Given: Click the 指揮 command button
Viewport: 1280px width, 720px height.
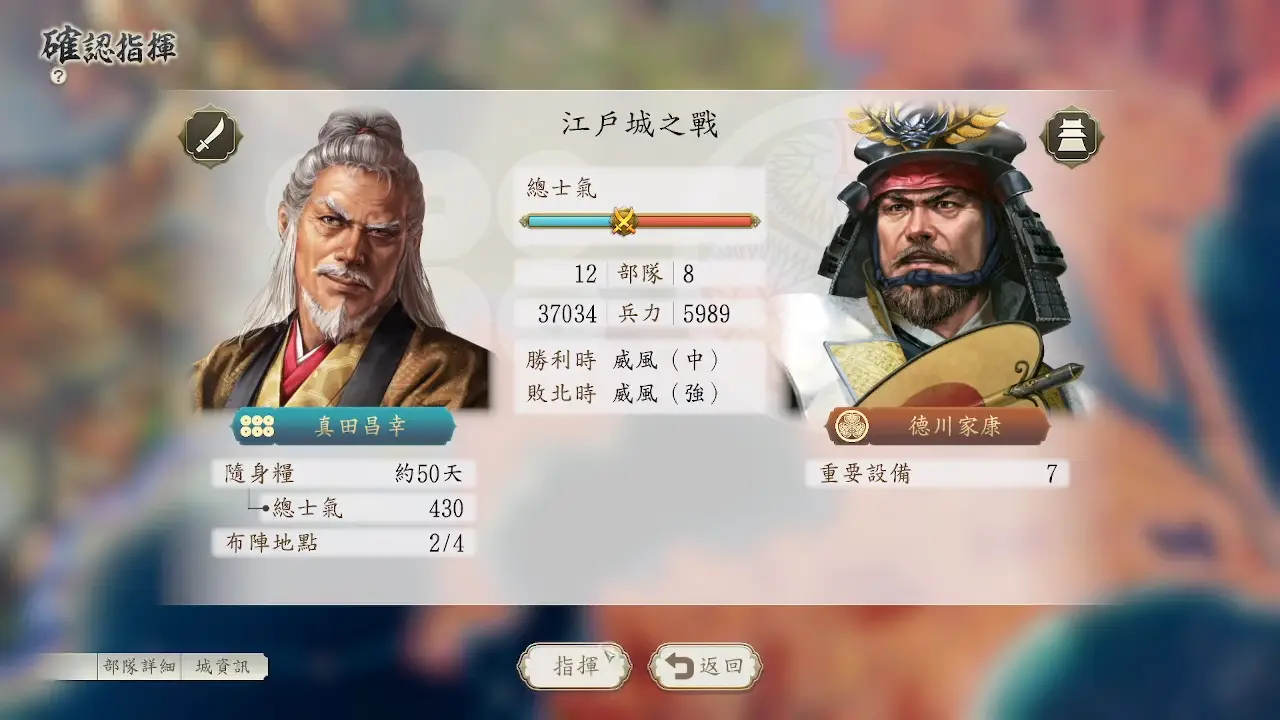Looking at the screenshot, I should coord(575,667).
